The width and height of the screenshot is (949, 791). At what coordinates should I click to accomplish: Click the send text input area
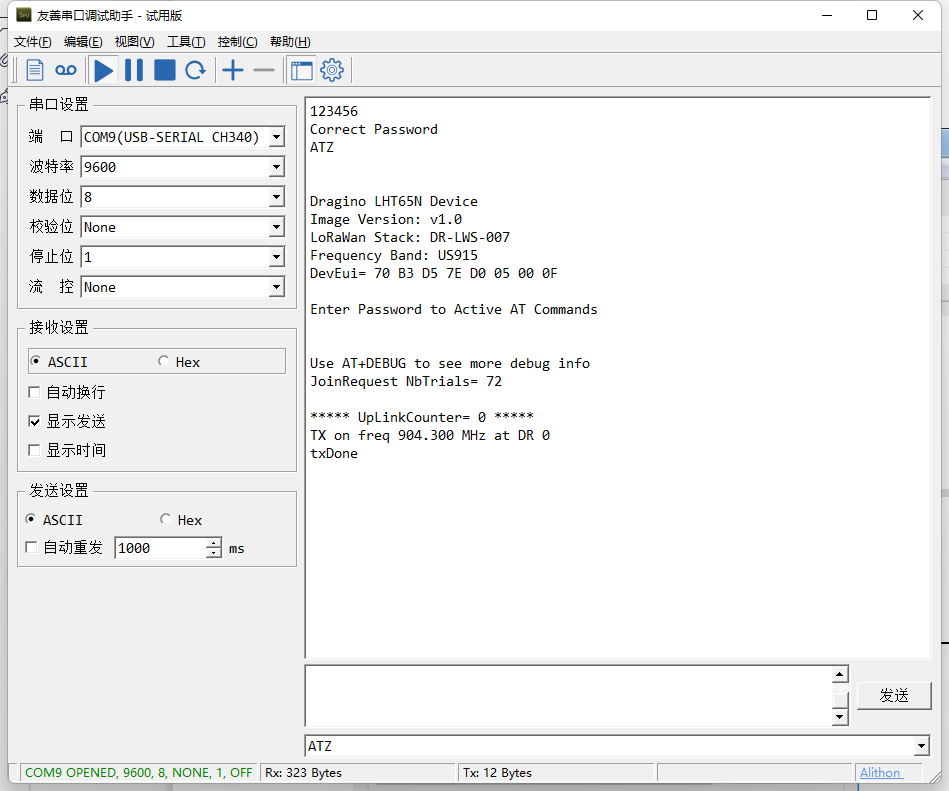[568, 695]
